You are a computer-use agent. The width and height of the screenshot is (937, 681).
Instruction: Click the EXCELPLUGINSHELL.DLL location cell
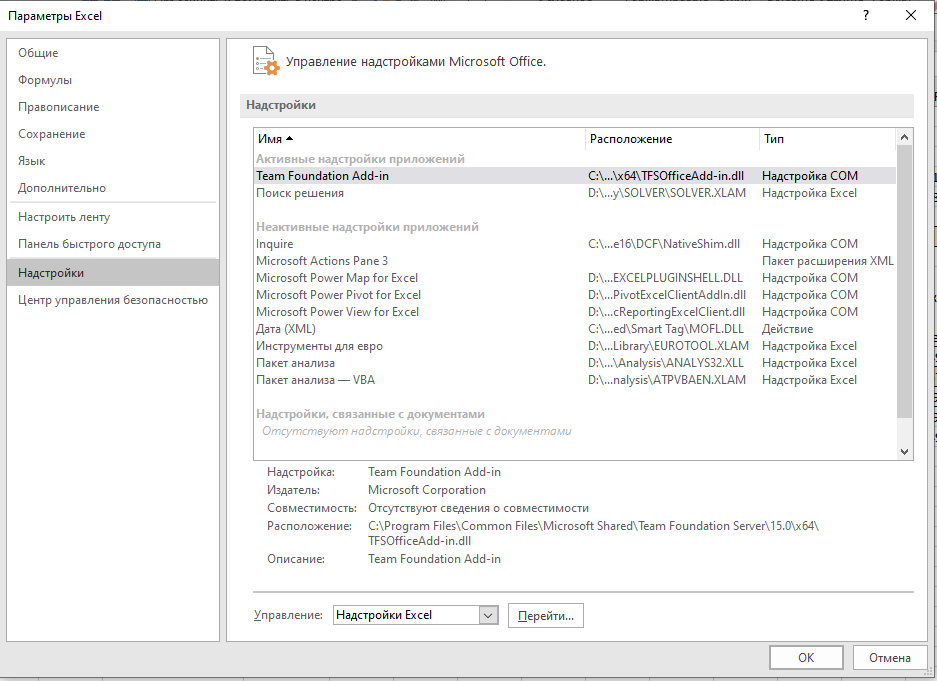(x=666, y=278)
